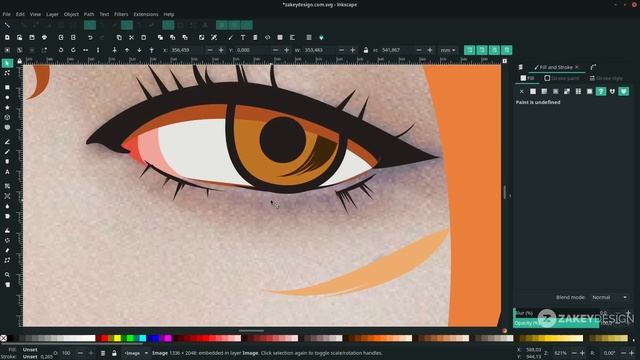This screenshot has height=360, width=640.
Task: Increase the Y position value
Action: (x=287, y=50)
